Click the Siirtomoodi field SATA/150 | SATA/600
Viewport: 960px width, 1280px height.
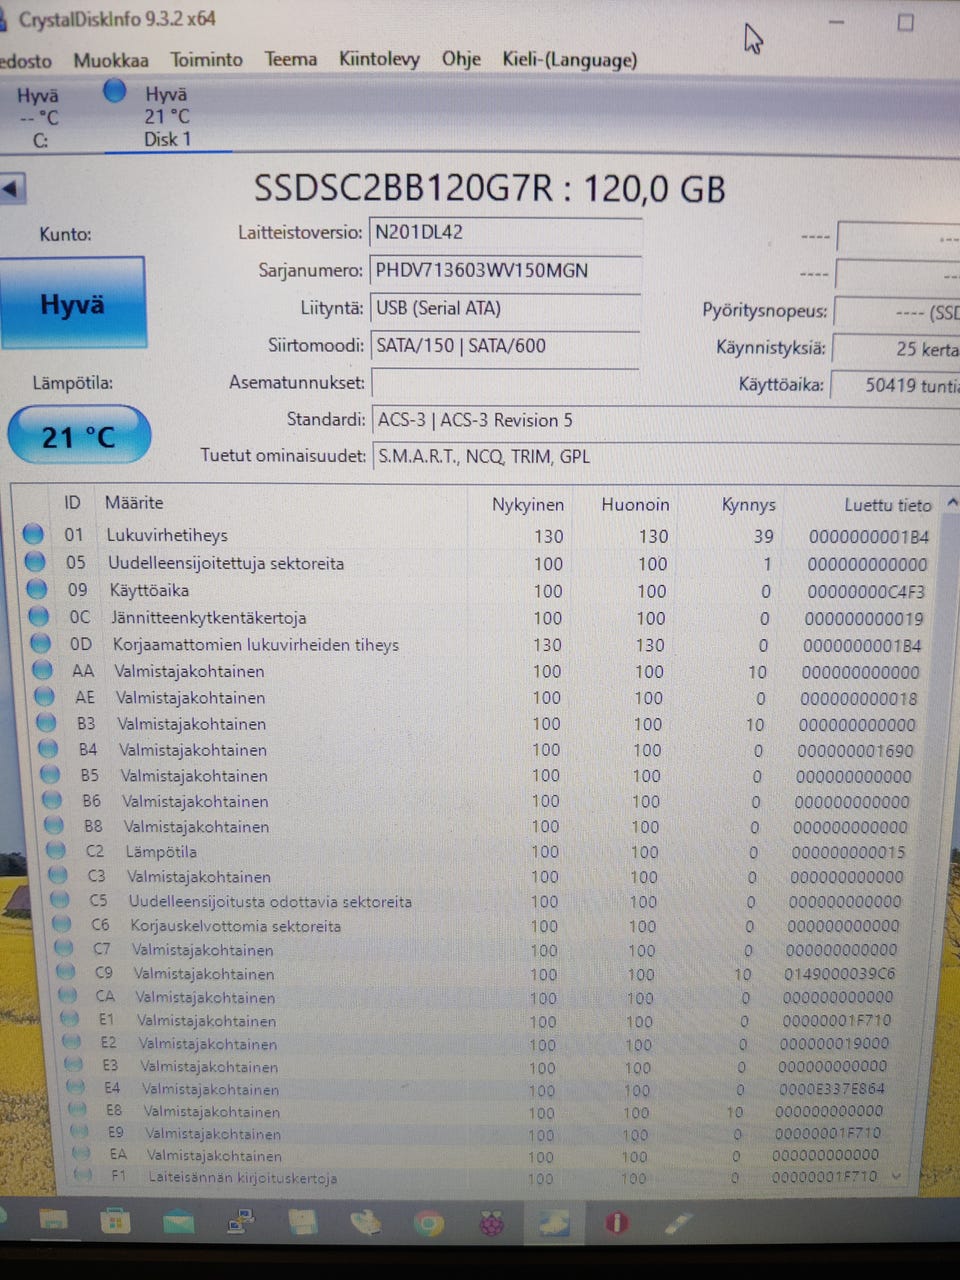(x=505, y=347)
